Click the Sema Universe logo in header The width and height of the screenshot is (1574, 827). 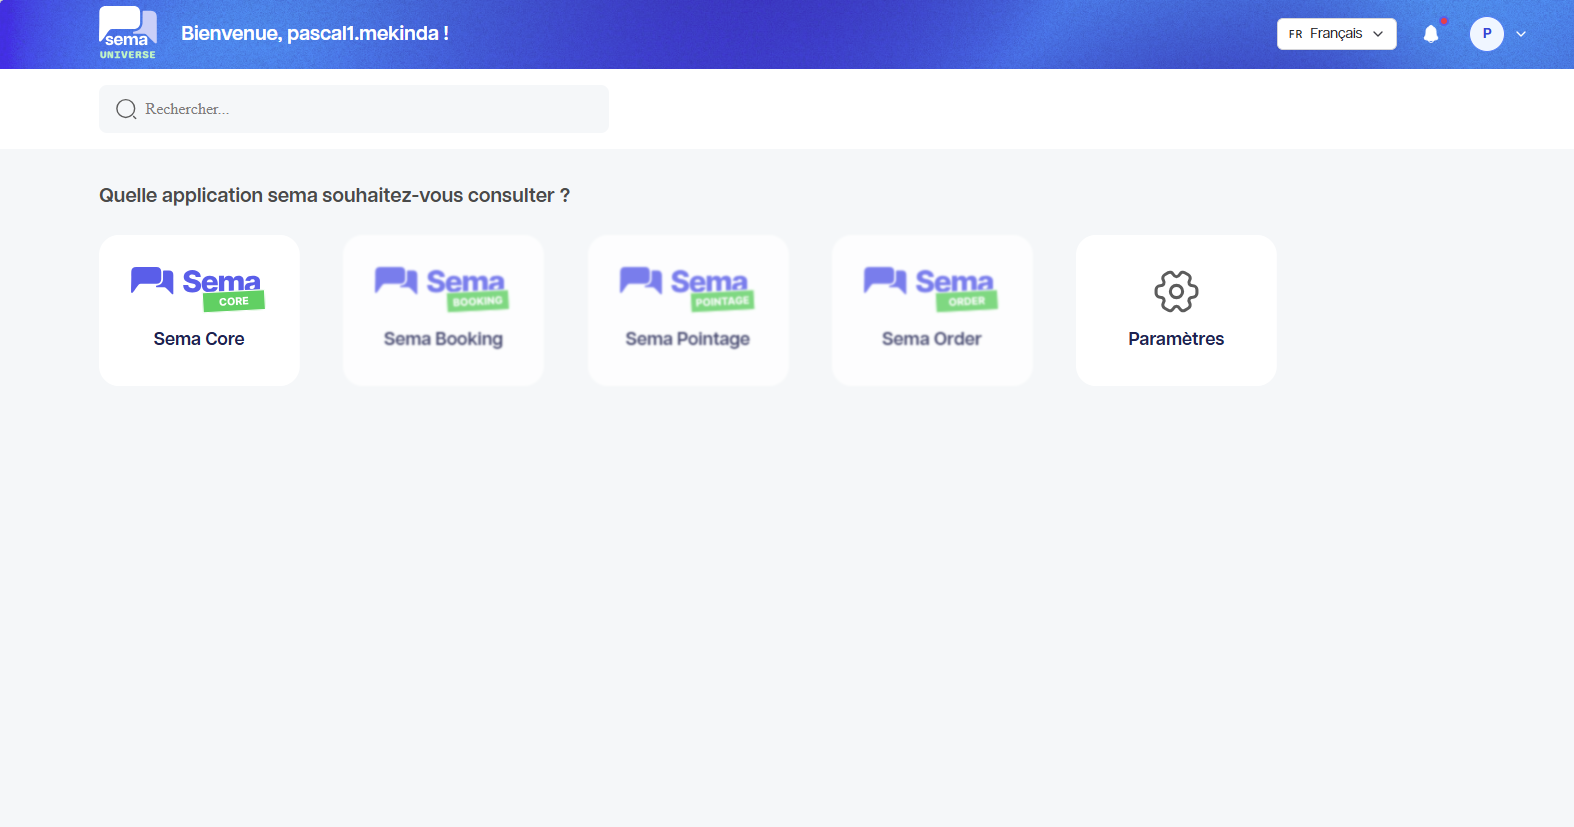click(128, 33)
